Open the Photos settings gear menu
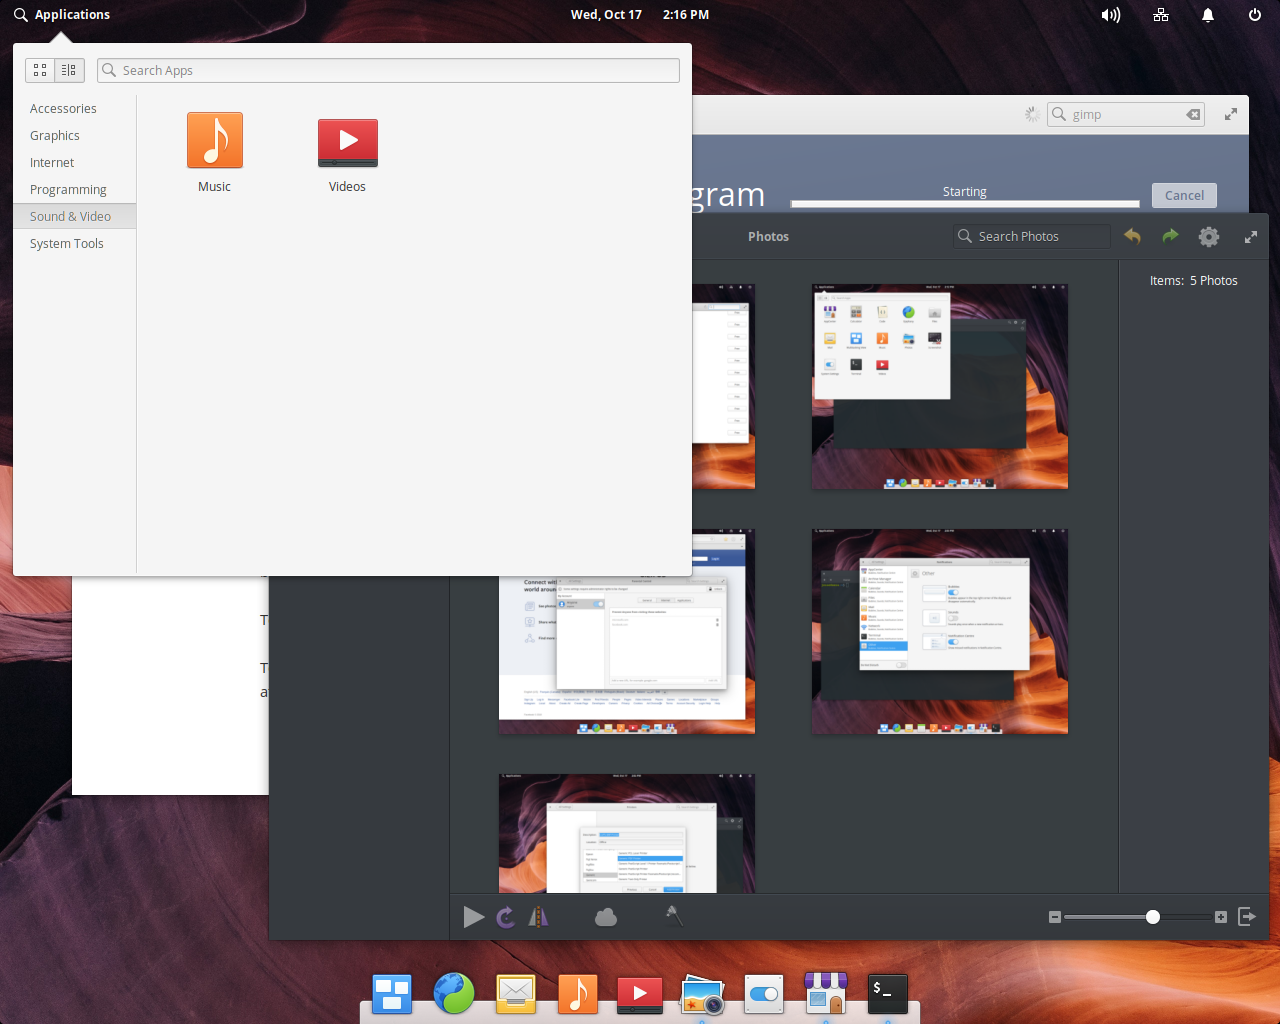Image resolution: width=1280 pixels, height=1024 pixels. (x=1209, y=236)
